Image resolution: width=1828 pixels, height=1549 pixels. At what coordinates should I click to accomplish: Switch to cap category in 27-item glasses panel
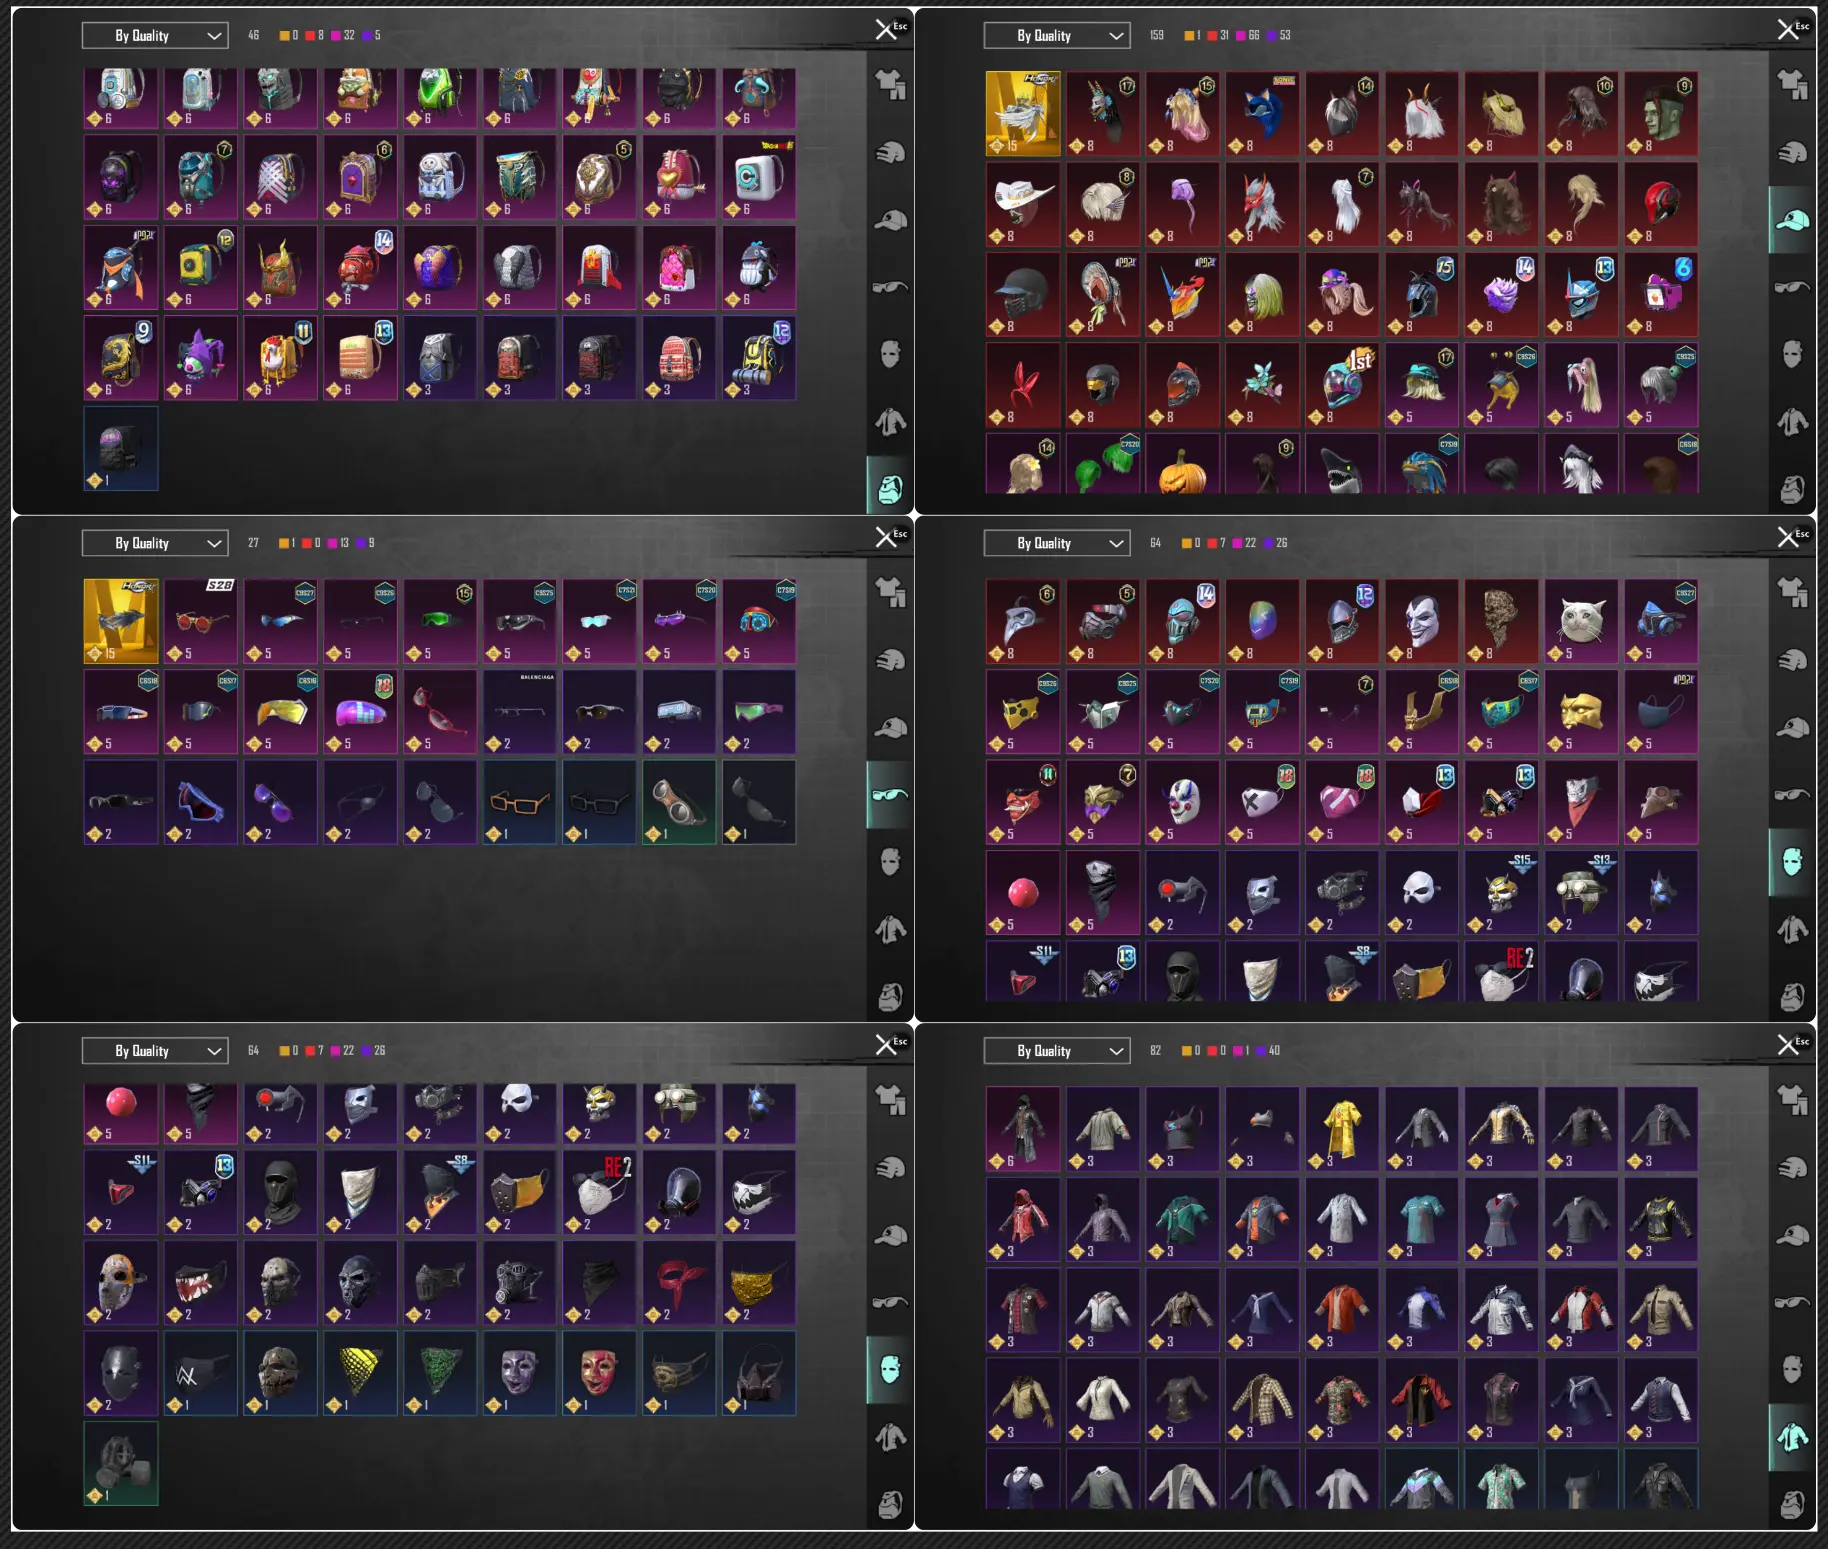point(890,727)
